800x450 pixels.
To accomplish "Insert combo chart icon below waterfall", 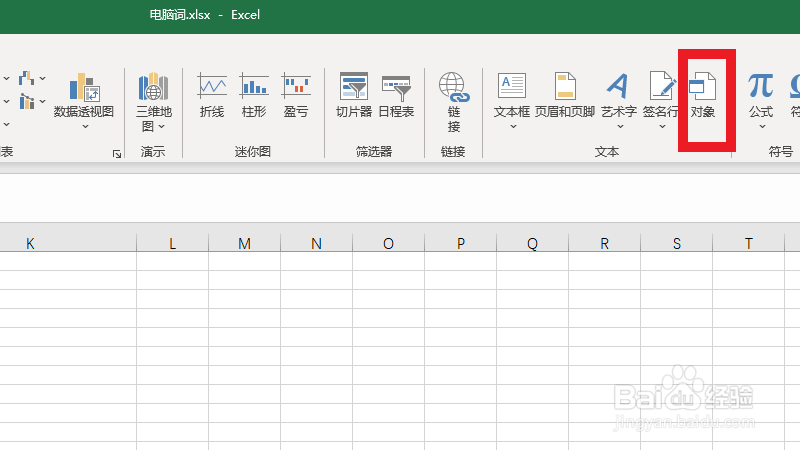I will pos(27,101).
